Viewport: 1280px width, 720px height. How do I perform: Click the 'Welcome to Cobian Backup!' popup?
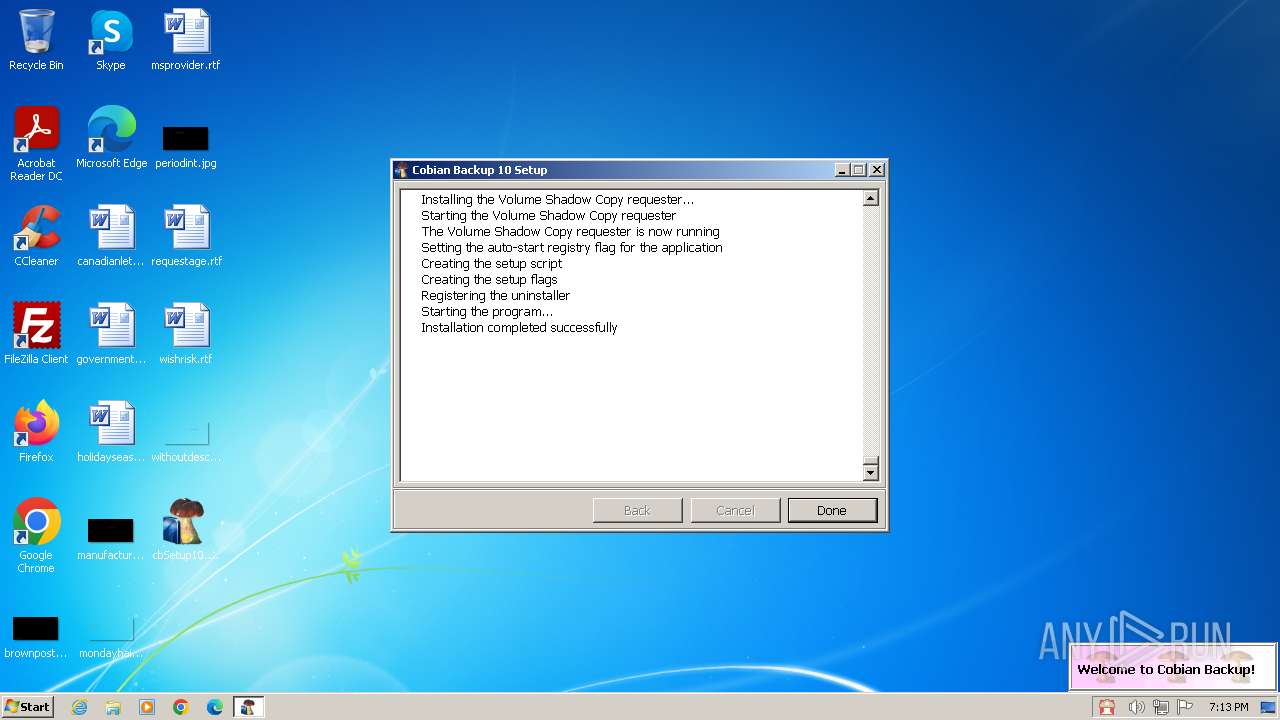(1173, 667)
